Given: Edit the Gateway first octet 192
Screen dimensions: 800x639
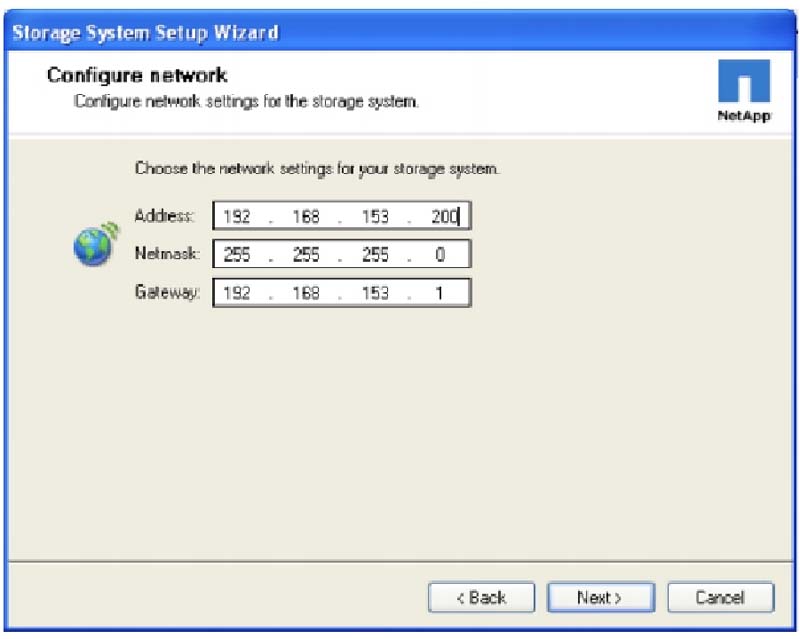Looking at the screenshot, I should point(237,293).
